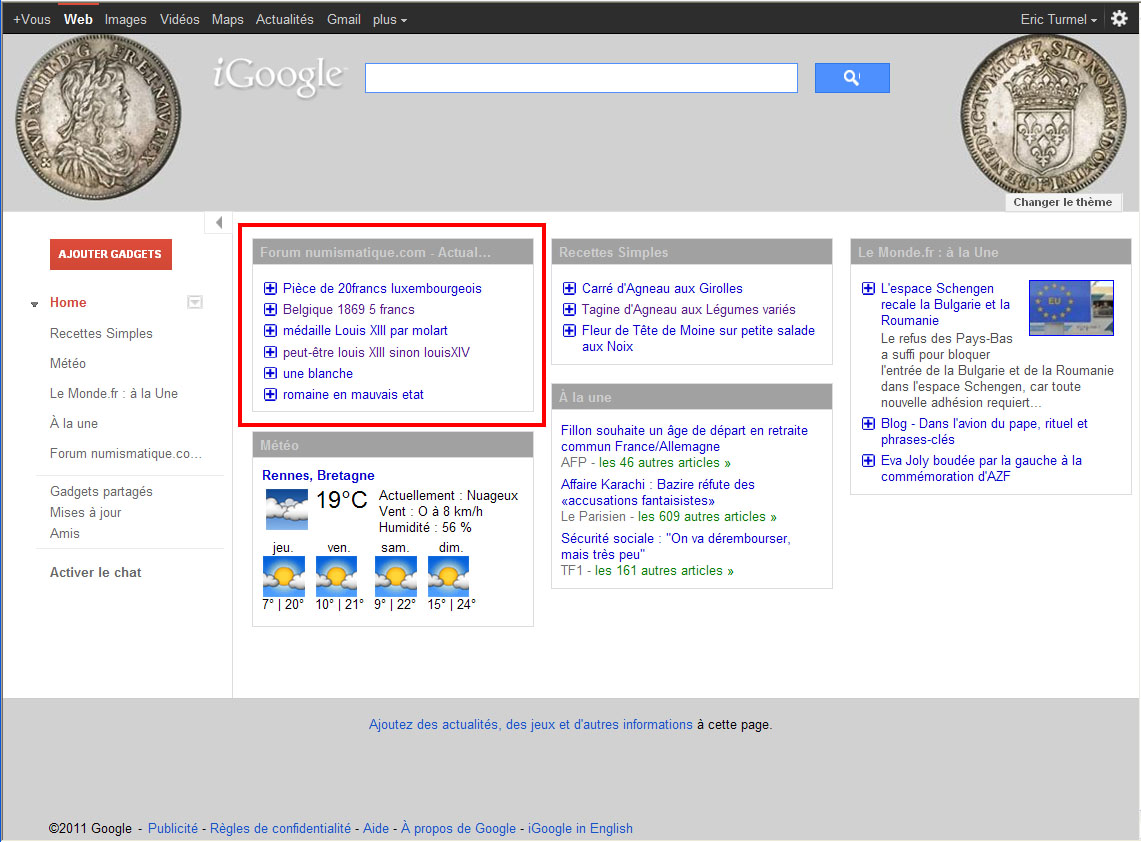Go to Vidéos in the top bar
This screenshot has height=842, width=1141.
(179, 20)
